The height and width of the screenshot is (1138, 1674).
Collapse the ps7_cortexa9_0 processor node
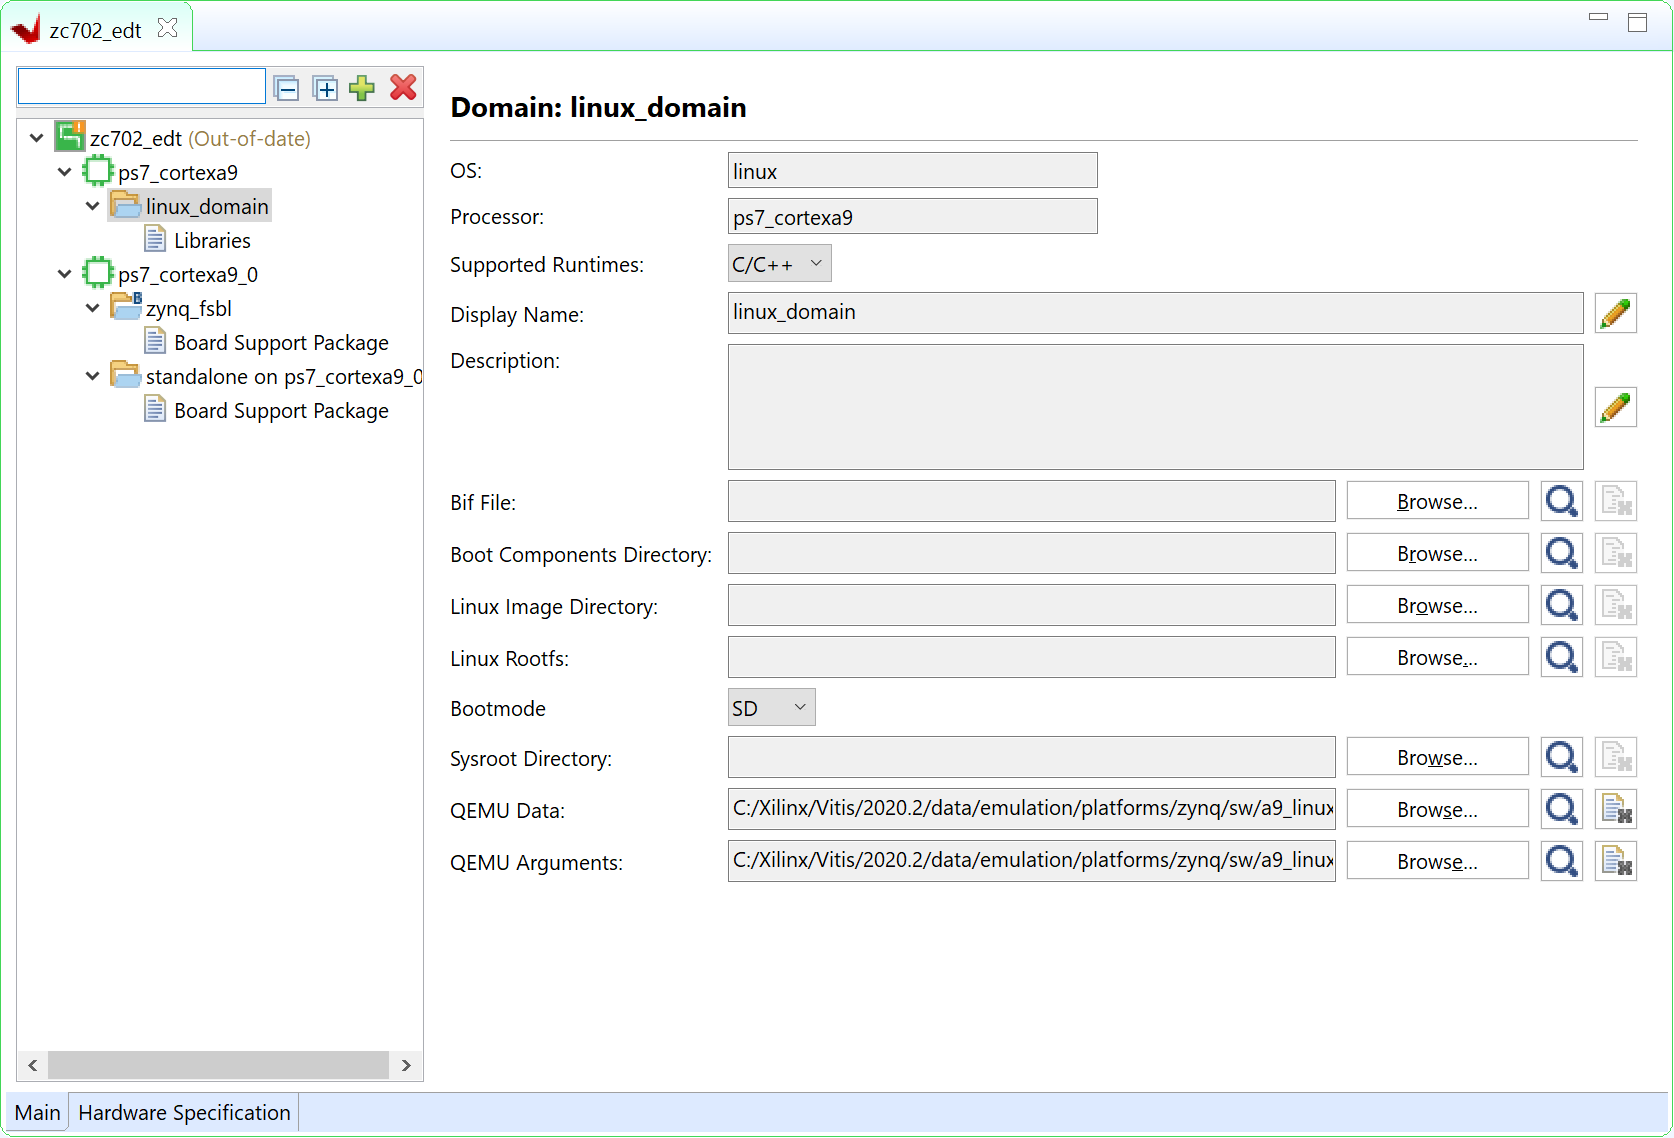[65, 274]
